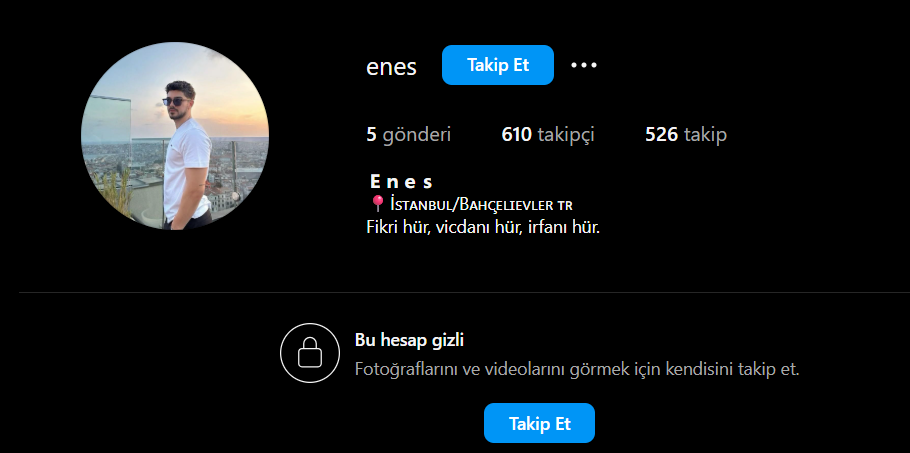Click the number 610 in follower stats
This screenshot has width=910, height=453.
pyautogui.click(x=517, y=135)
